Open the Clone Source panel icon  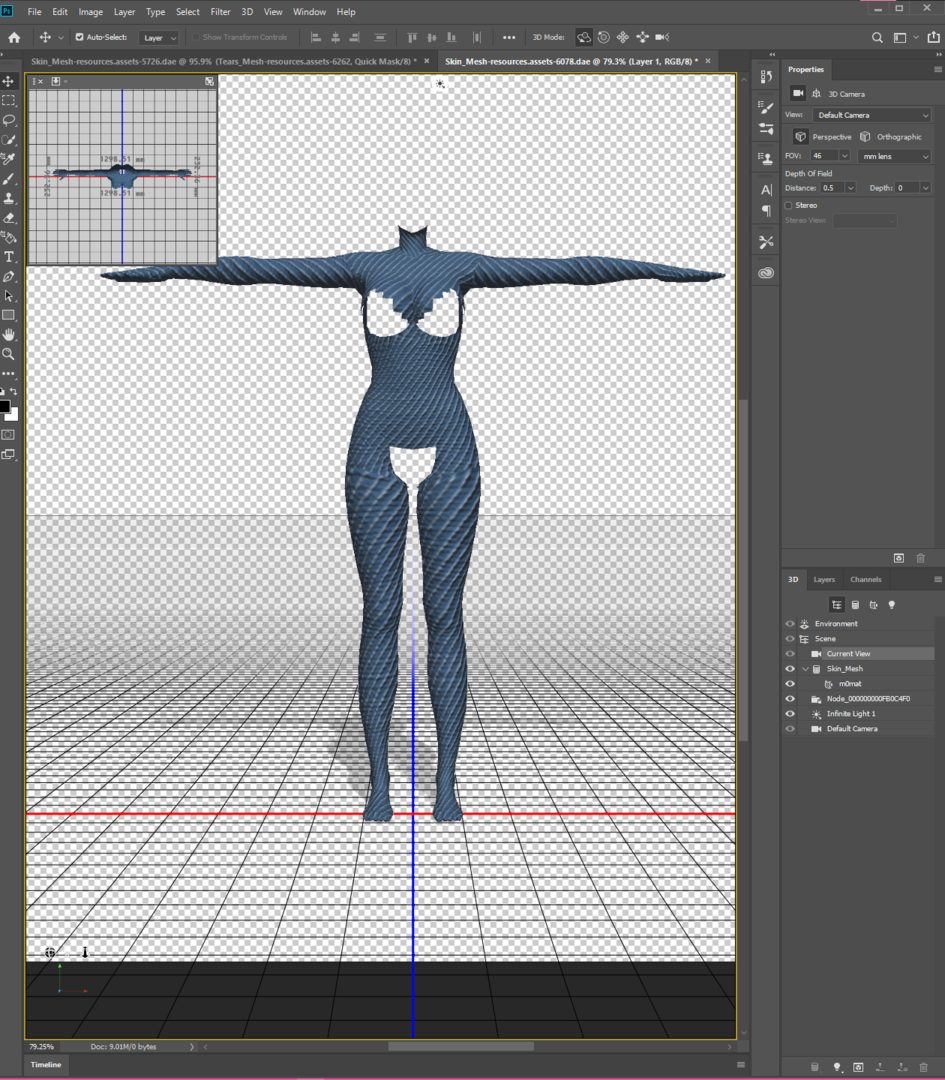pyautogui.click(x=766, y=158)
